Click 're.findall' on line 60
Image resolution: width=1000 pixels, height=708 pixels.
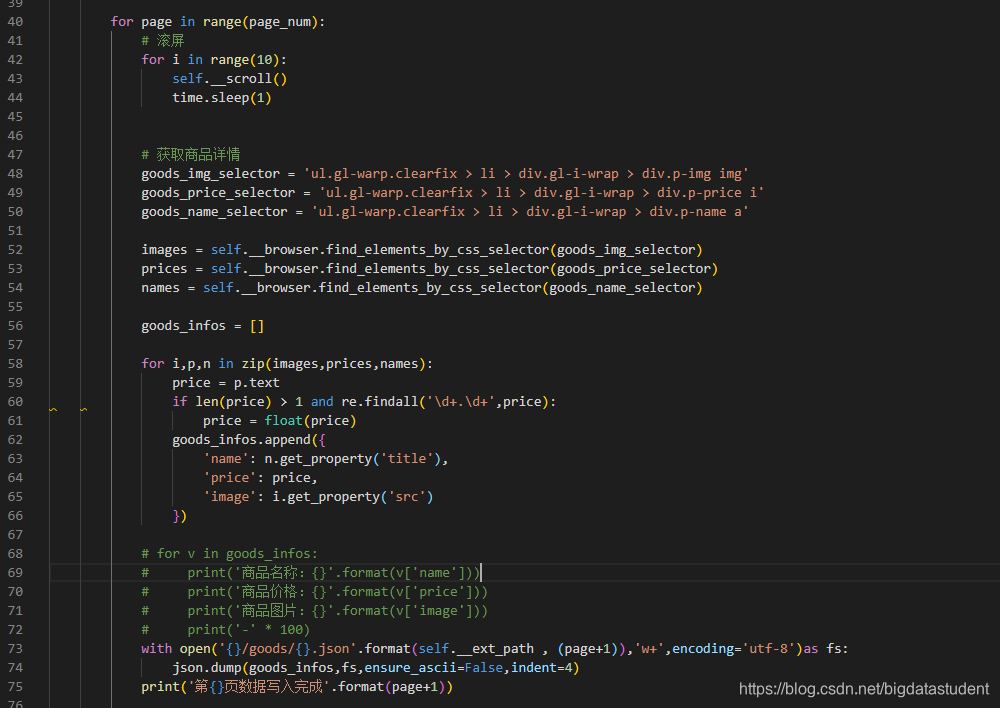[x=379, y=402]
